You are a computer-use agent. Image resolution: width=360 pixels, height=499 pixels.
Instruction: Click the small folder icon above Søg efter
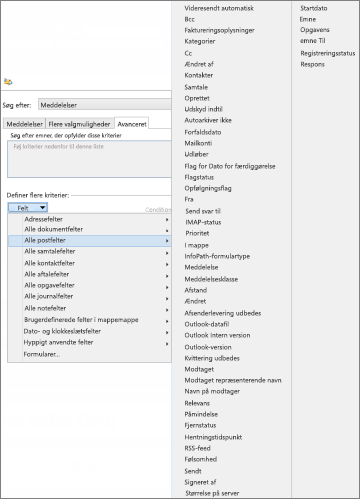[x=8, y=81]
